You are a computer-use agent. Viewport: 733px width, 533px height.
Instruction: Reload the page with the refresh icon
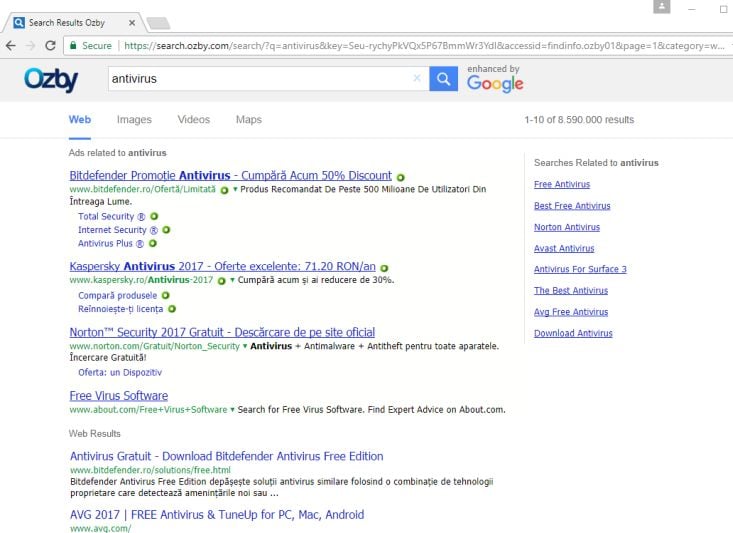(x=50, y=45)
